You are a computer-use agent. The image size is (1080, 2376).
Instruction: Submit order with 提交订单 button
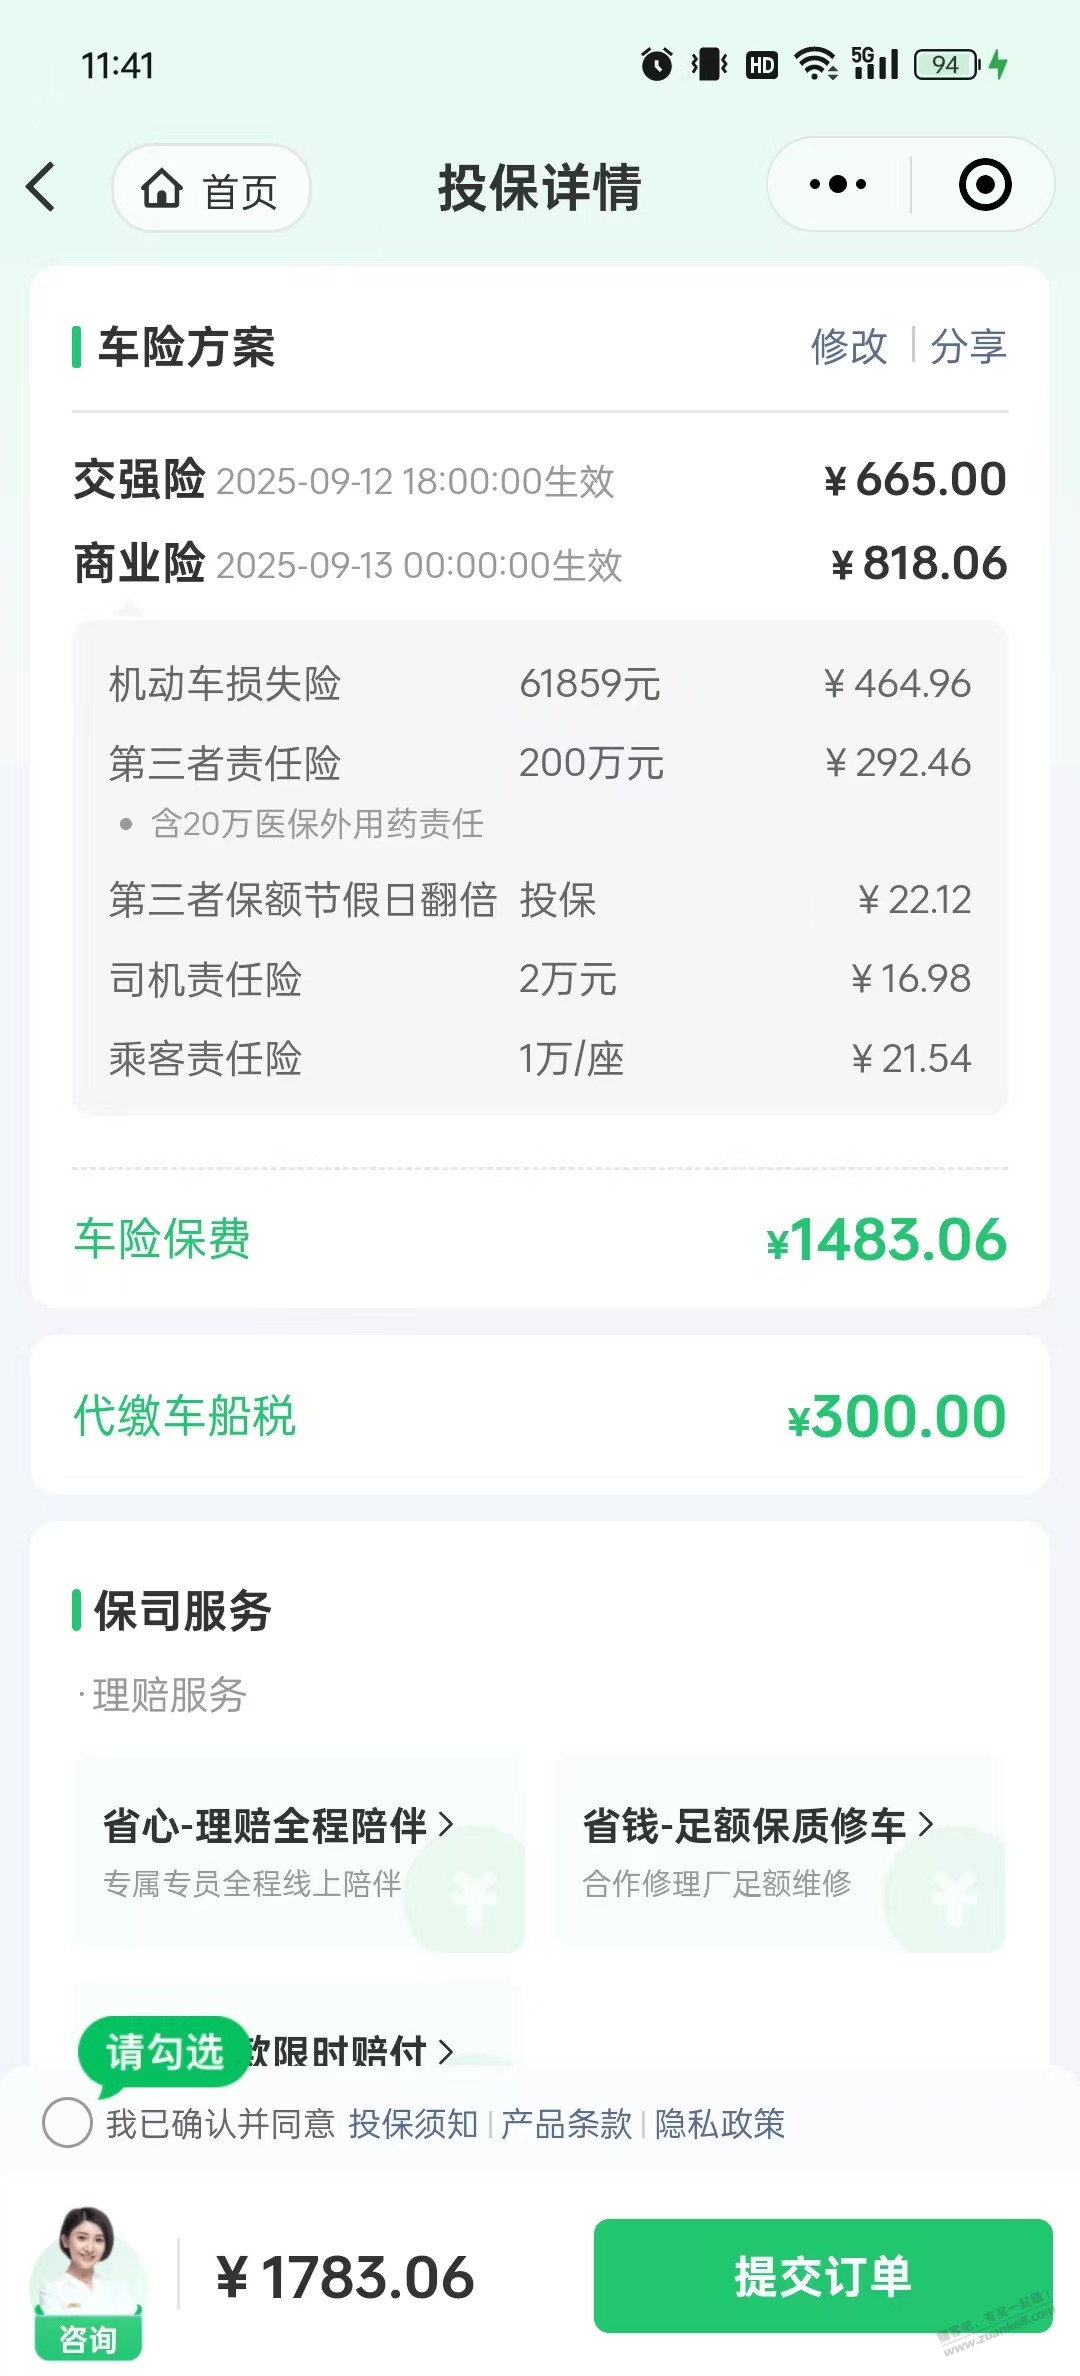click(823, 2276)
